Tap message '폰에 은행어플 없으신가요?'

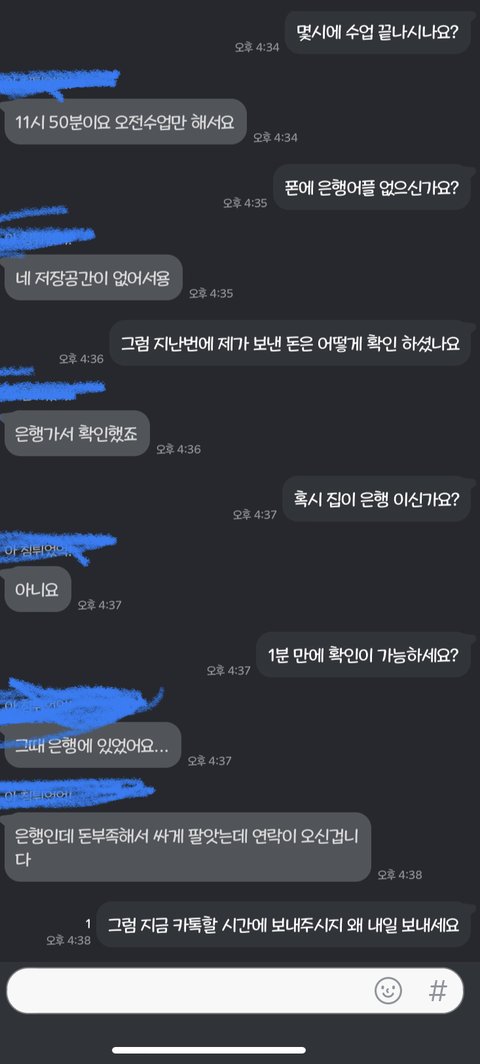tap(373, 188)
